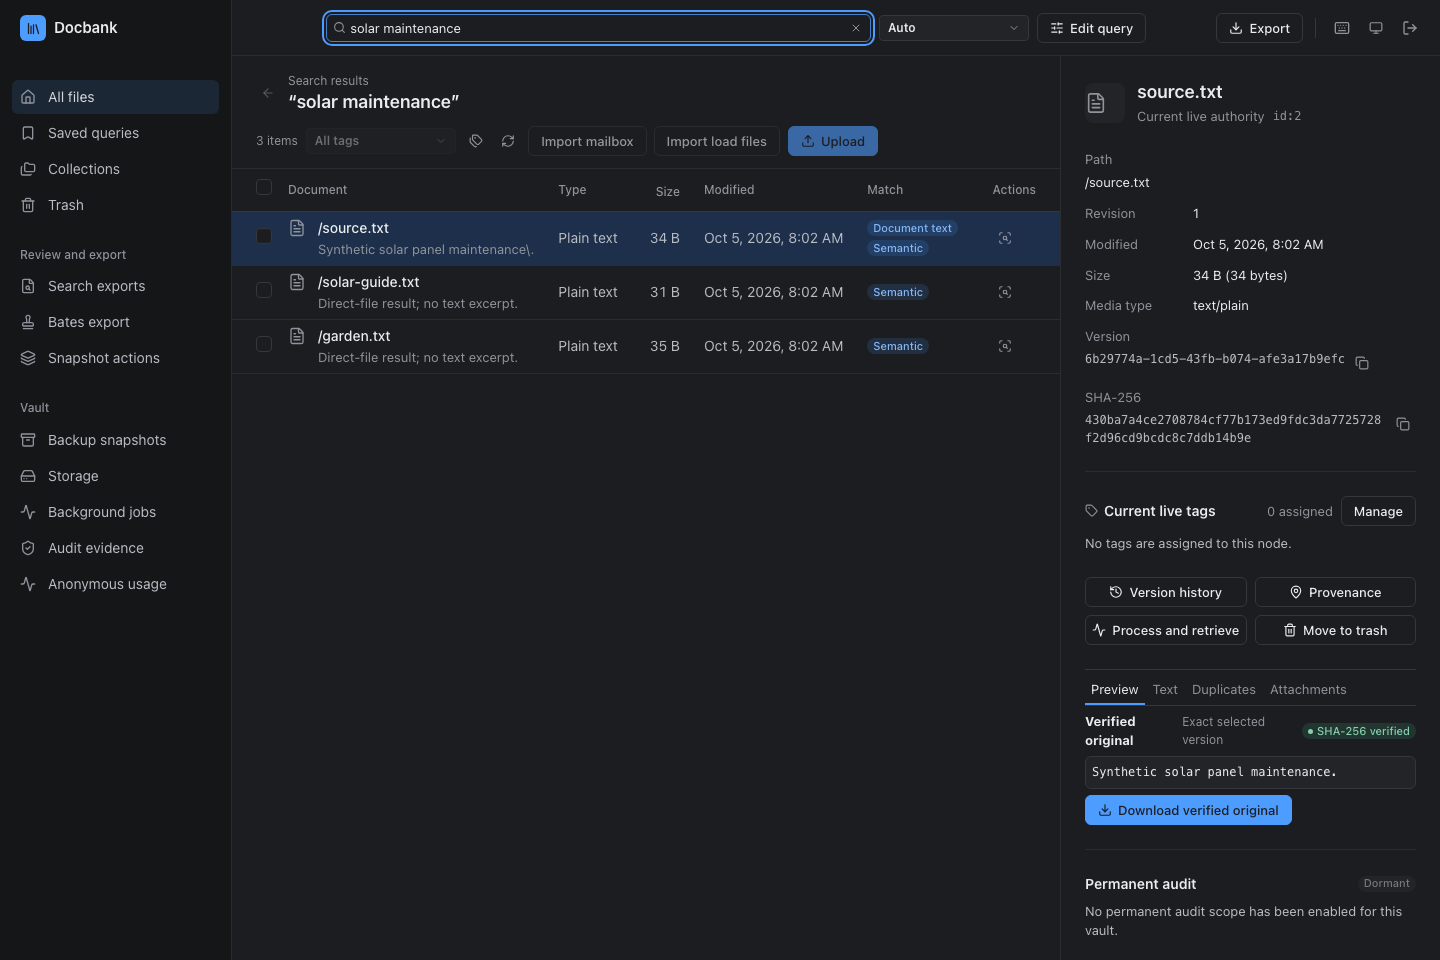Image resolution: width=1440 pixels, height=960 pixels.
Task: Clear the search field with the X icon
Action: click(x=856, y=28)
